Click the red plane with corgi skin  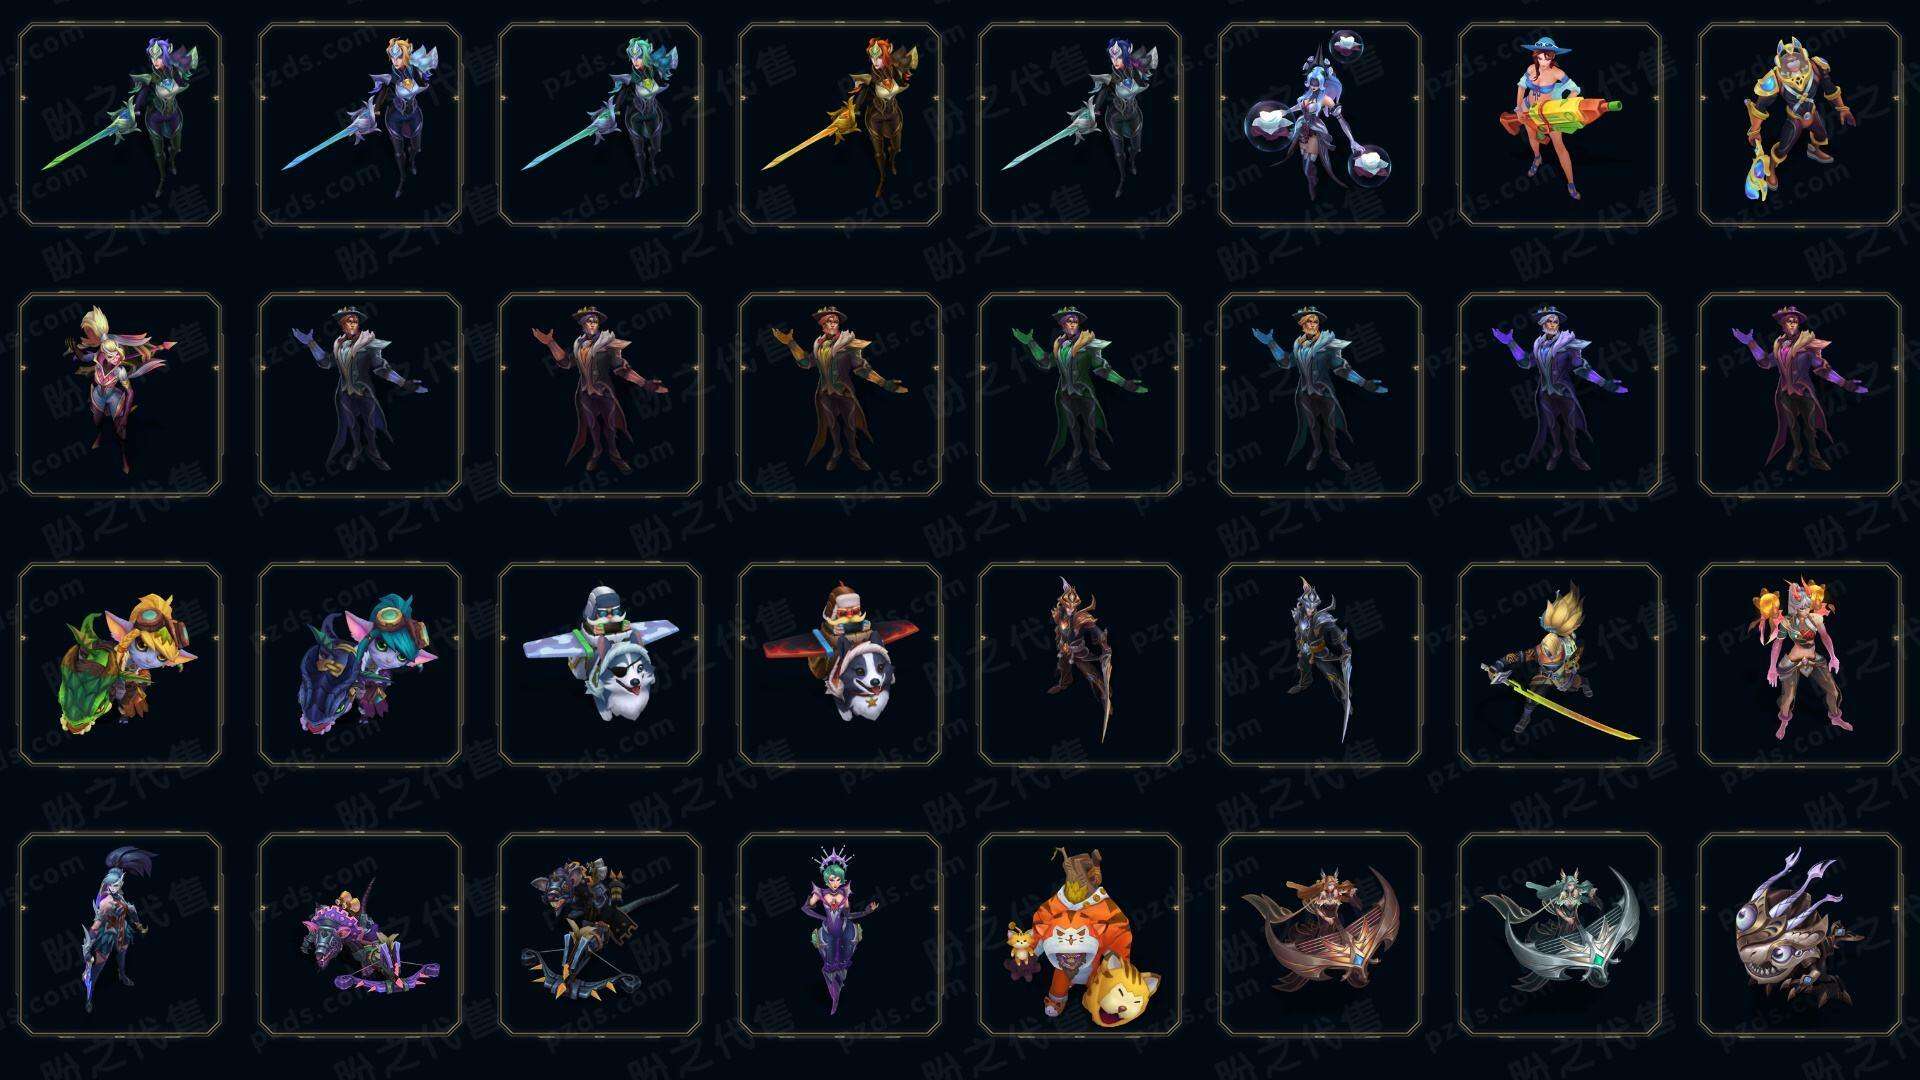click(840, 665)
